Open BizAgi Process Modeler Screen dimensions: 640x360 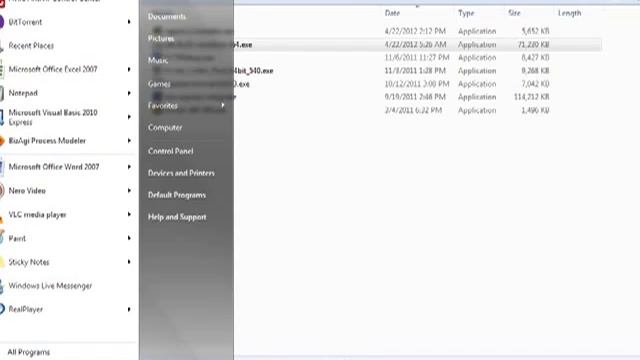(x=47, y=141)
